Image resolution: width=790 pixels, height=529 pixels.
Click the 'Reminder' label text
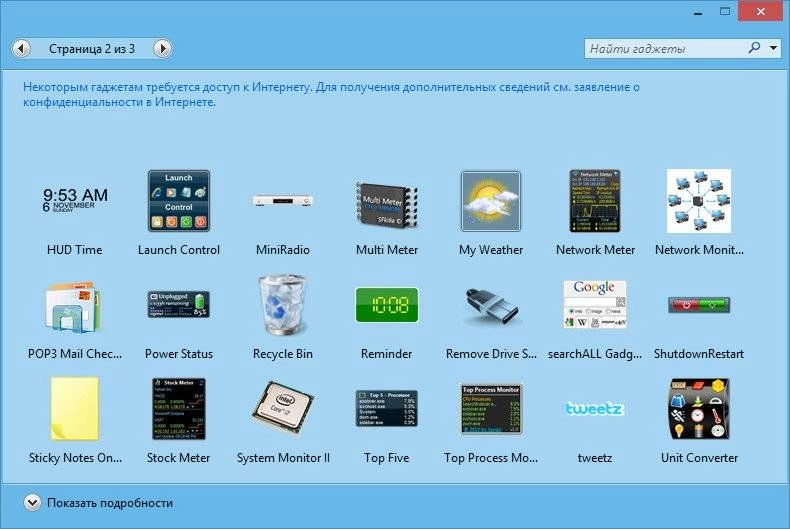point(386,354)
